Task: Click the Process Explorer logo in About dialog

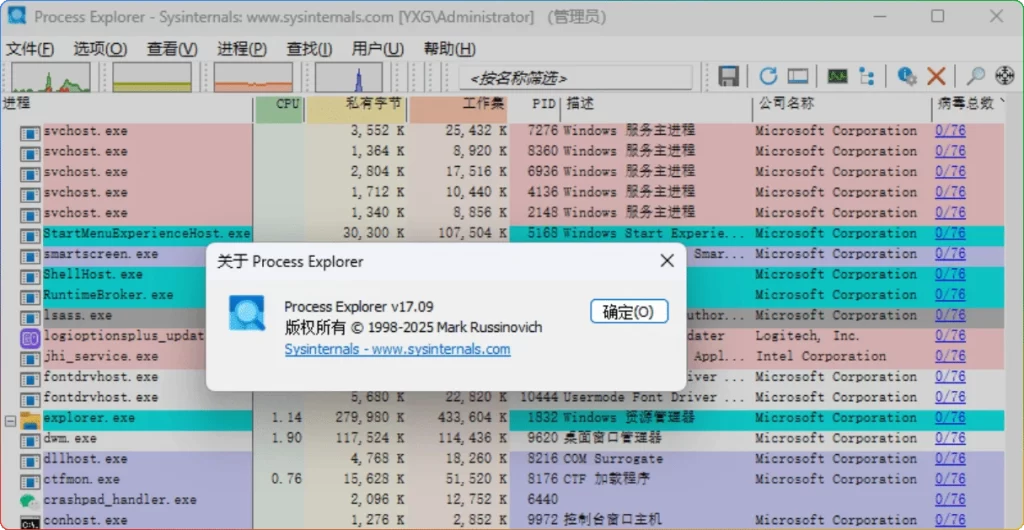Action: coord(247,312)
